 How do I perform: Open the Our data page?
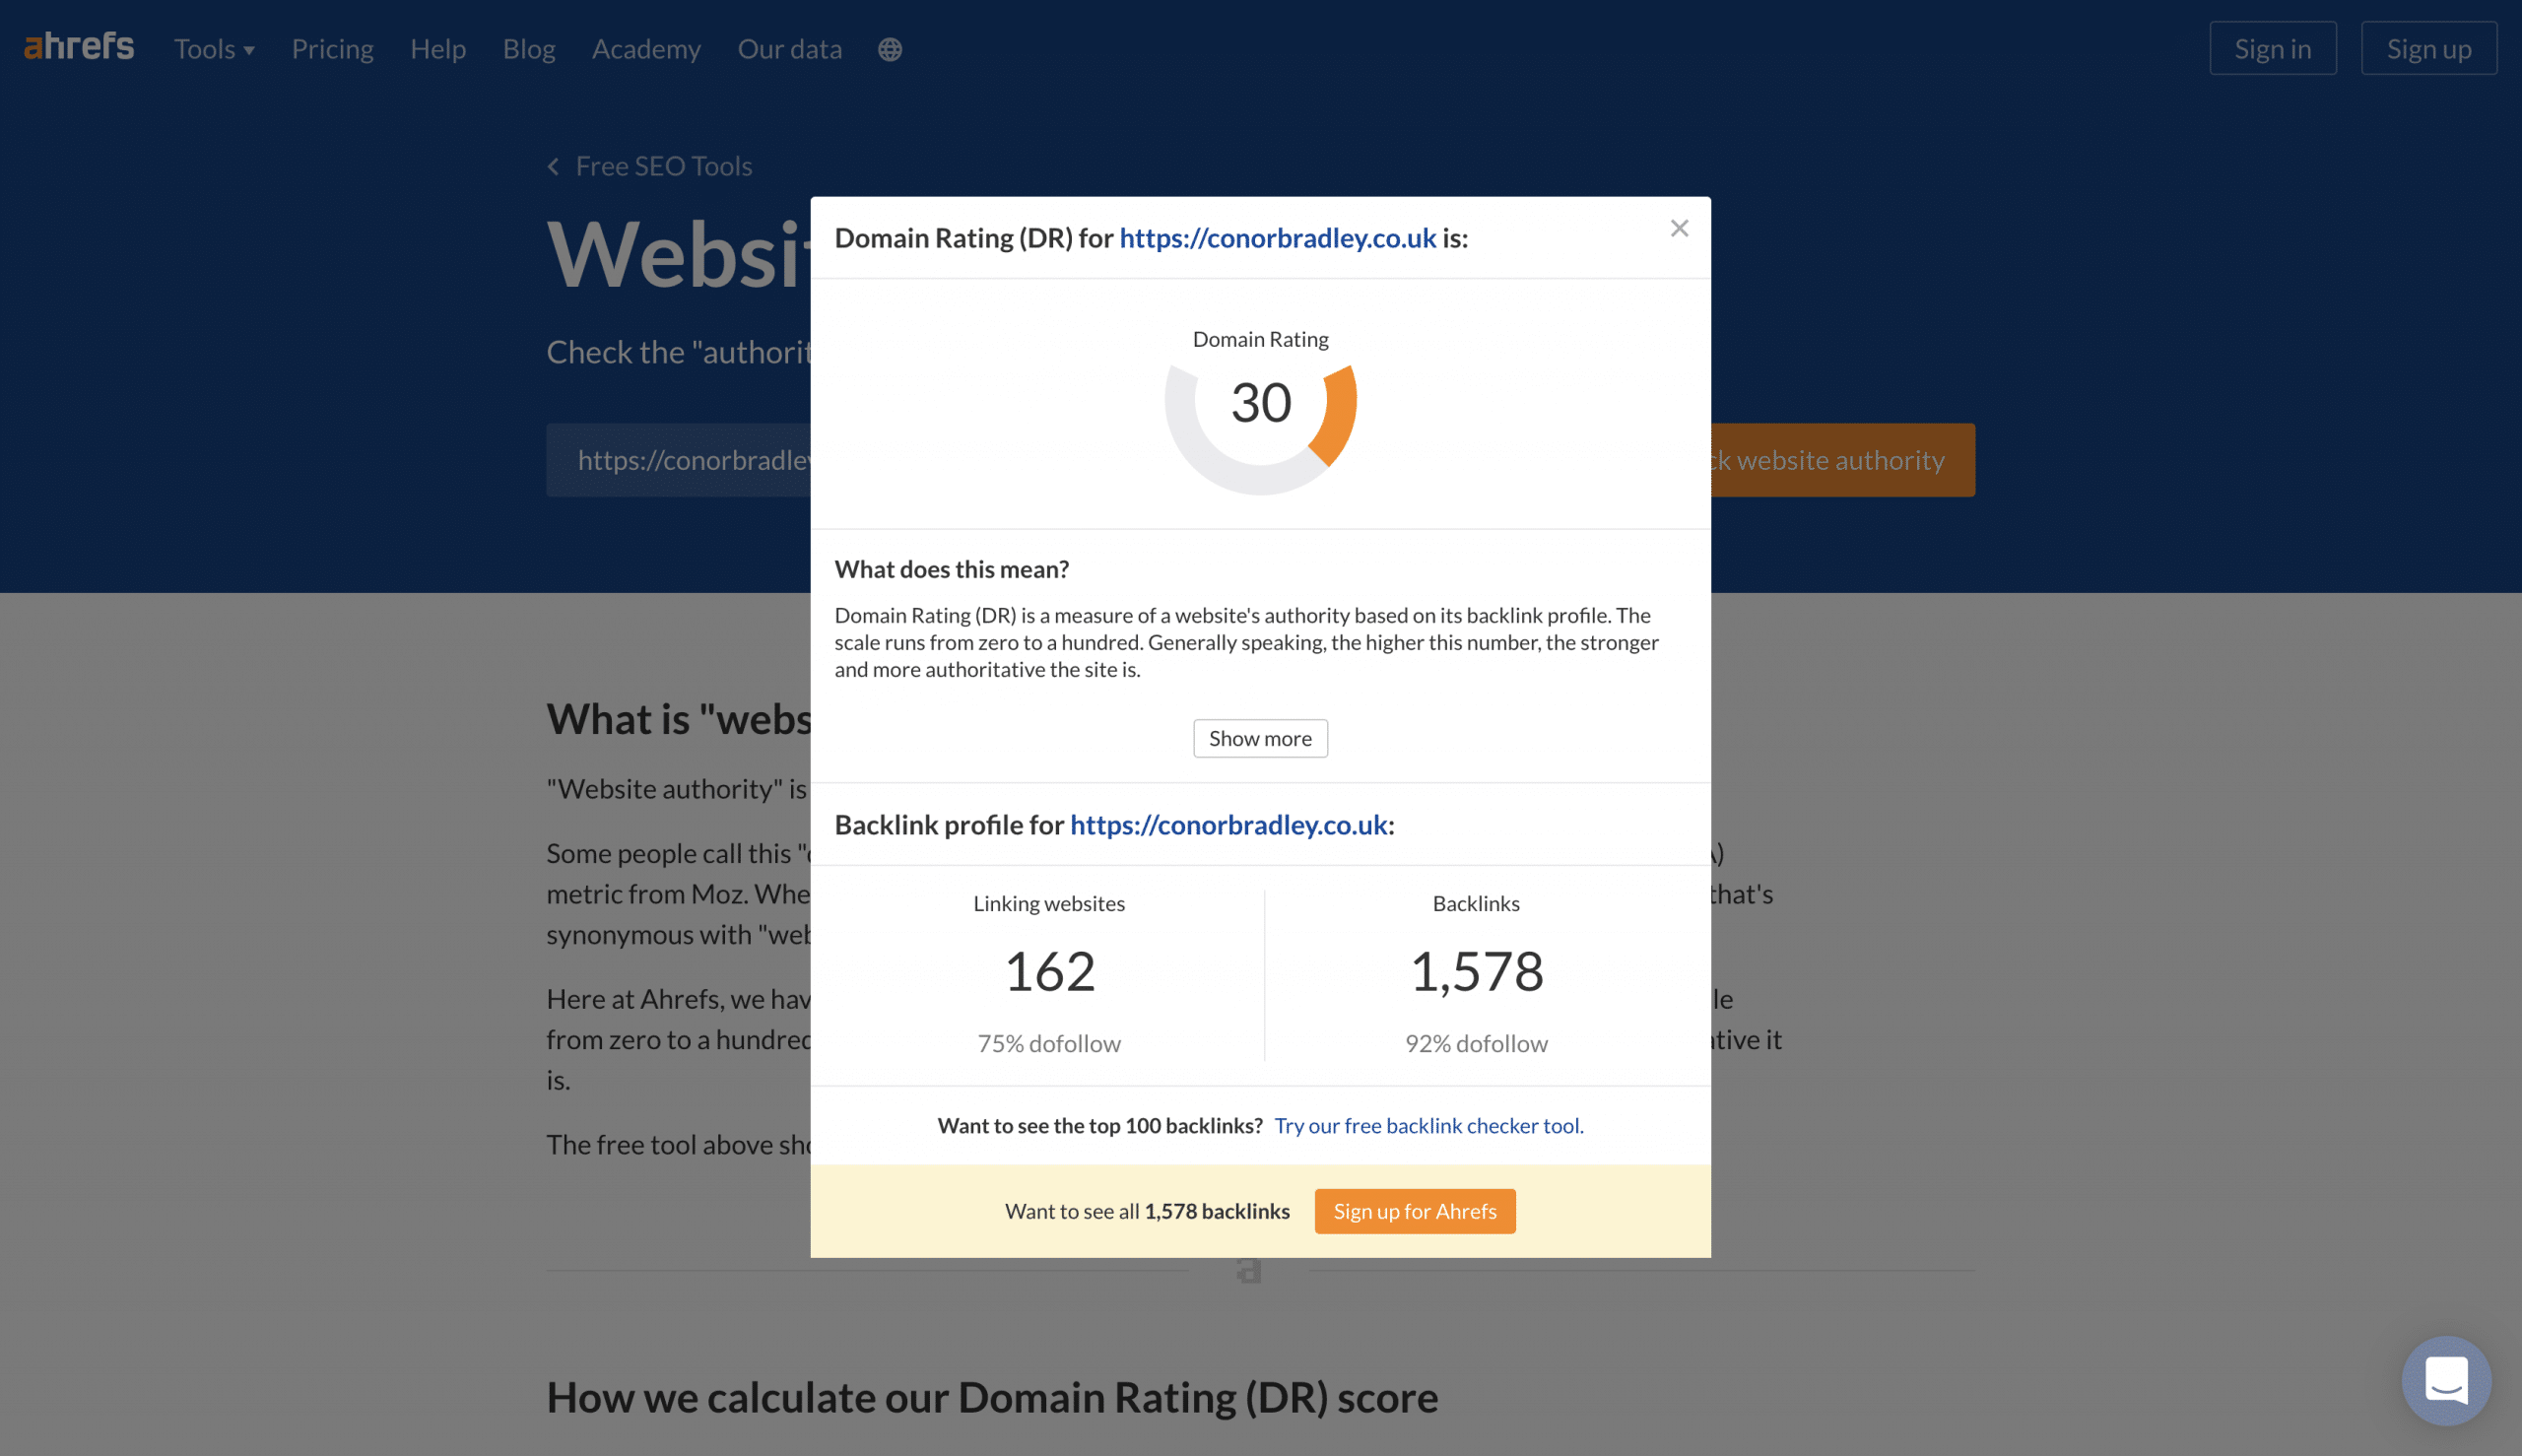(x=790, y=49)
